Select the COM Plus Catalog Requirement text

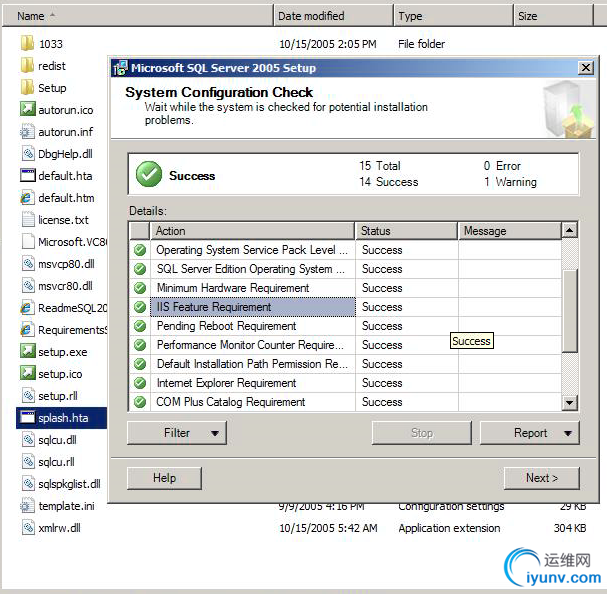point(231,402)
